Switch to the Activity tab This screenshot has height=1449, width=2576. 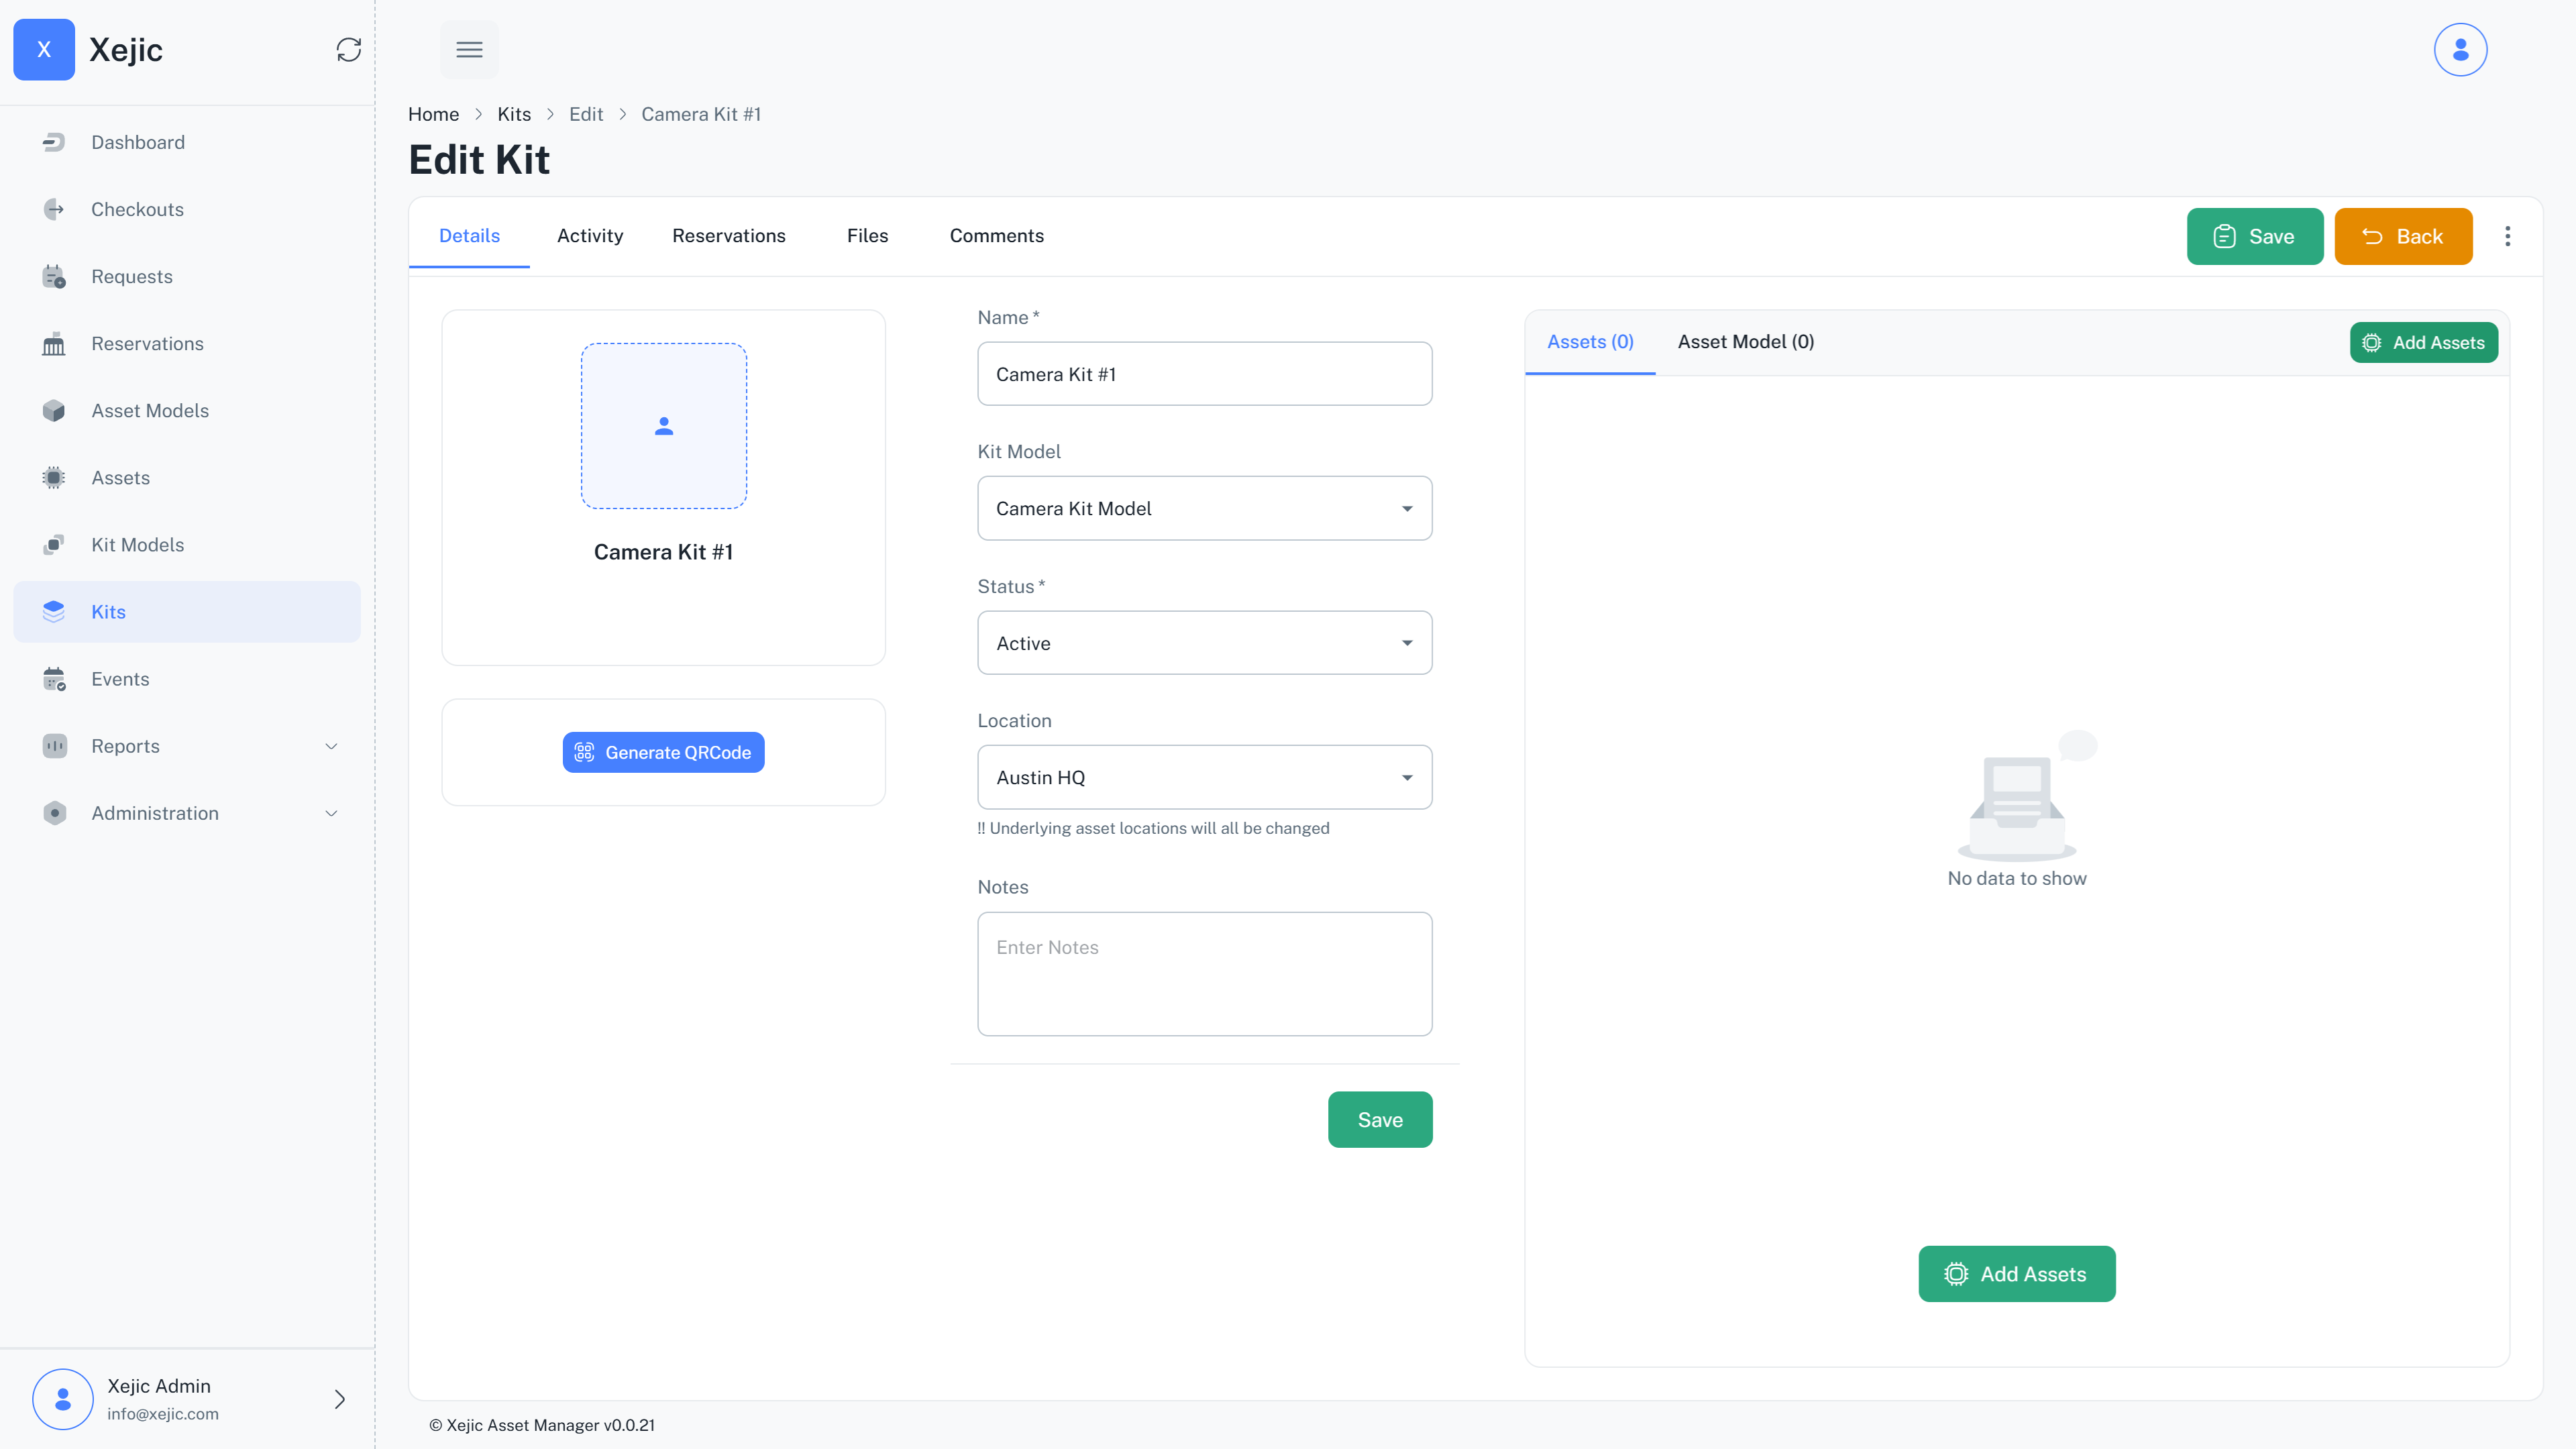coord(590,235)
